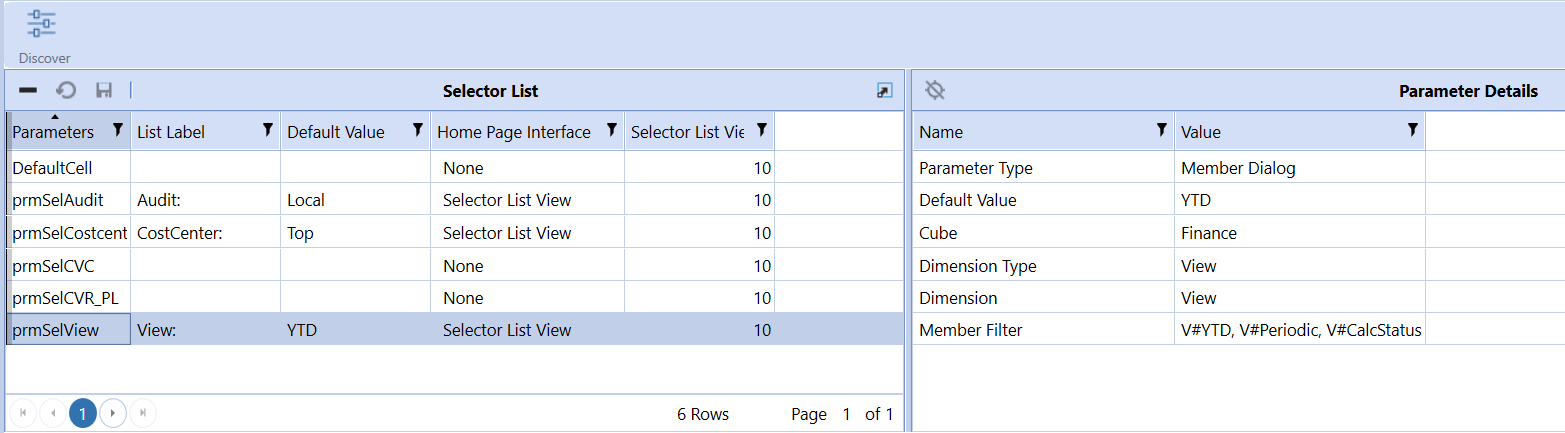1565x433 pixels.
Task: Open the Value column filter in Parameter Details
Action: (x=1412, y=130)
